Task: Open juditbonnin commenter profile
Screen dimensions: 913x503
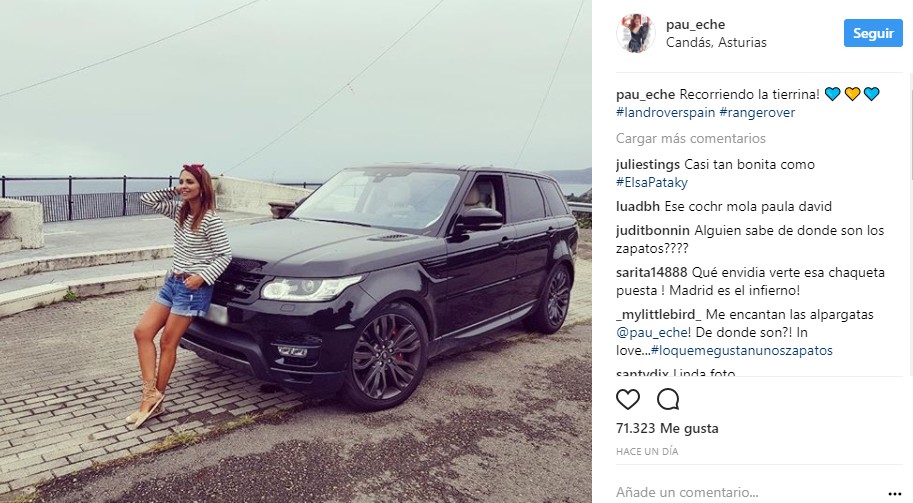Action: coord(653,231)
